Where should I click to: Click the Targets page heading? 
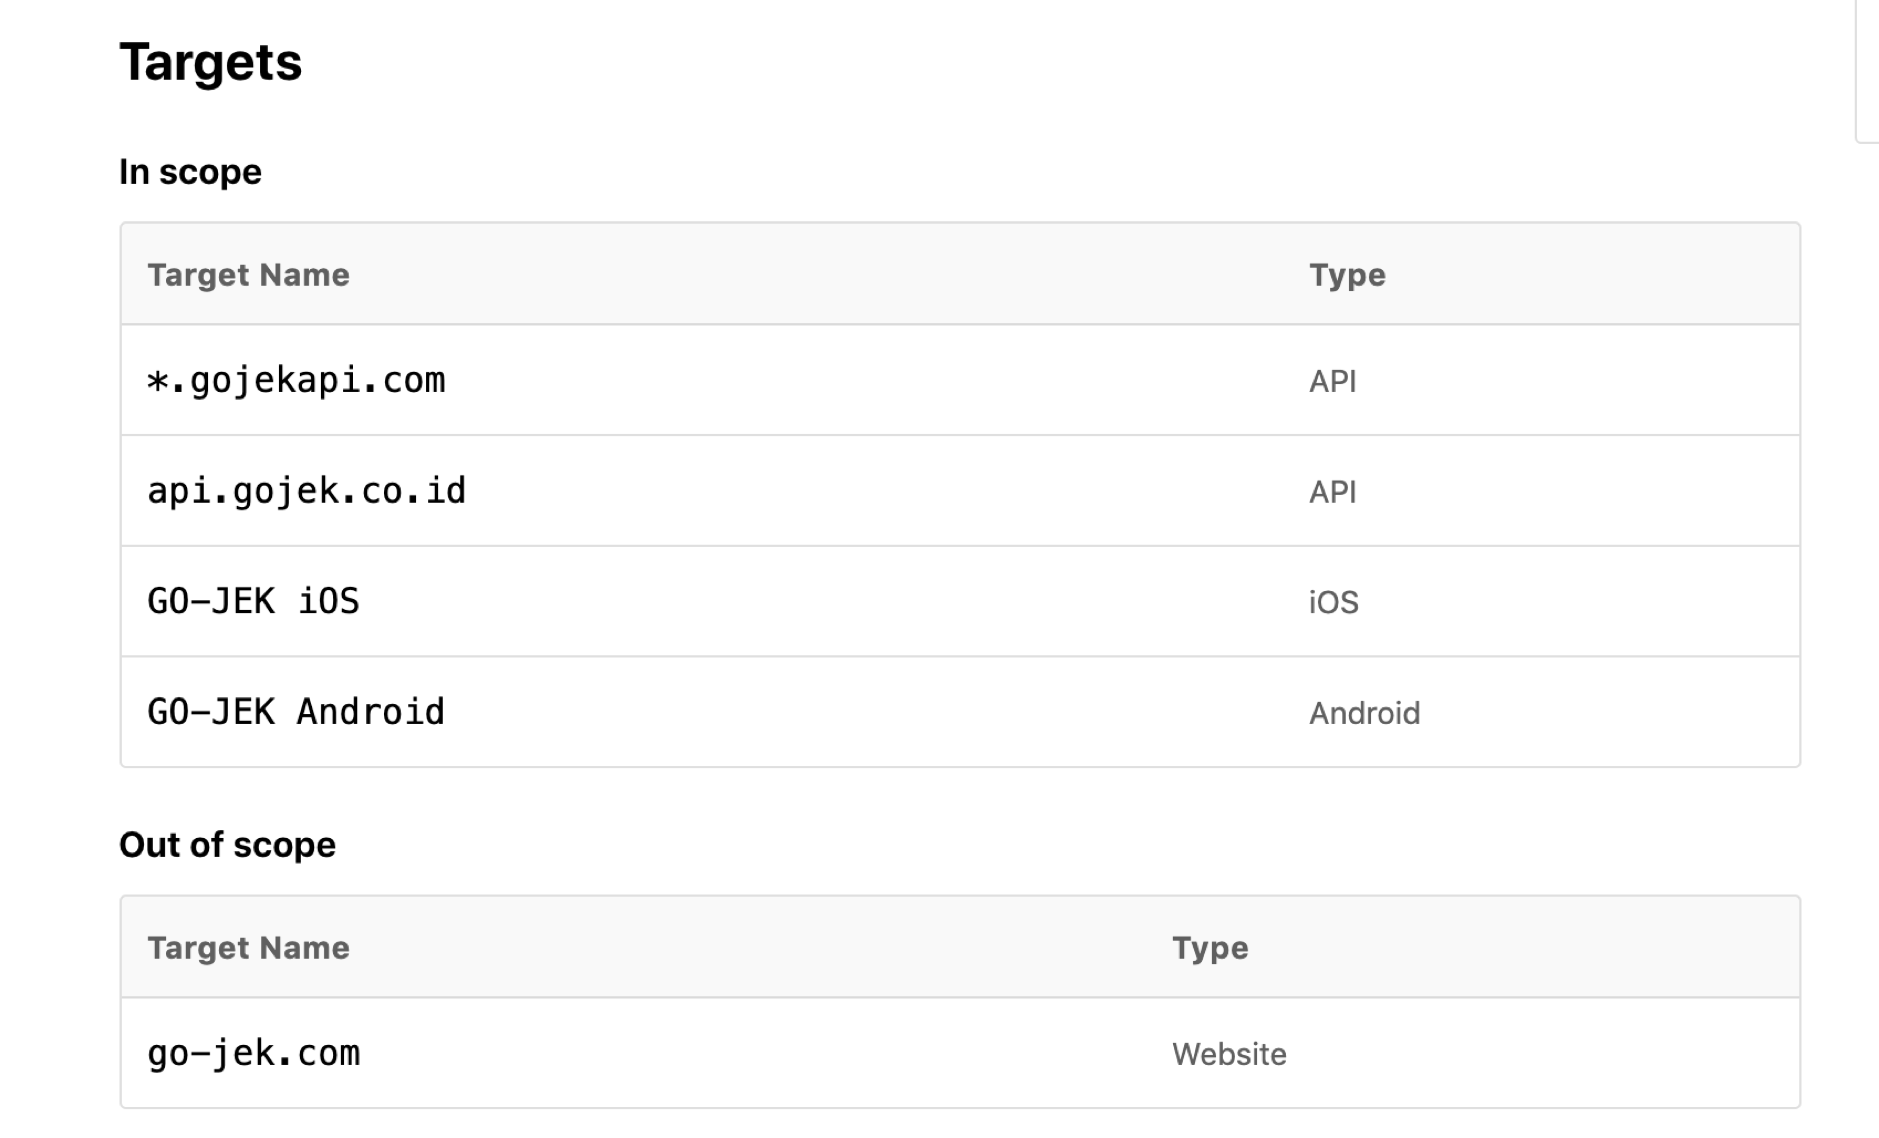point(210,63)
